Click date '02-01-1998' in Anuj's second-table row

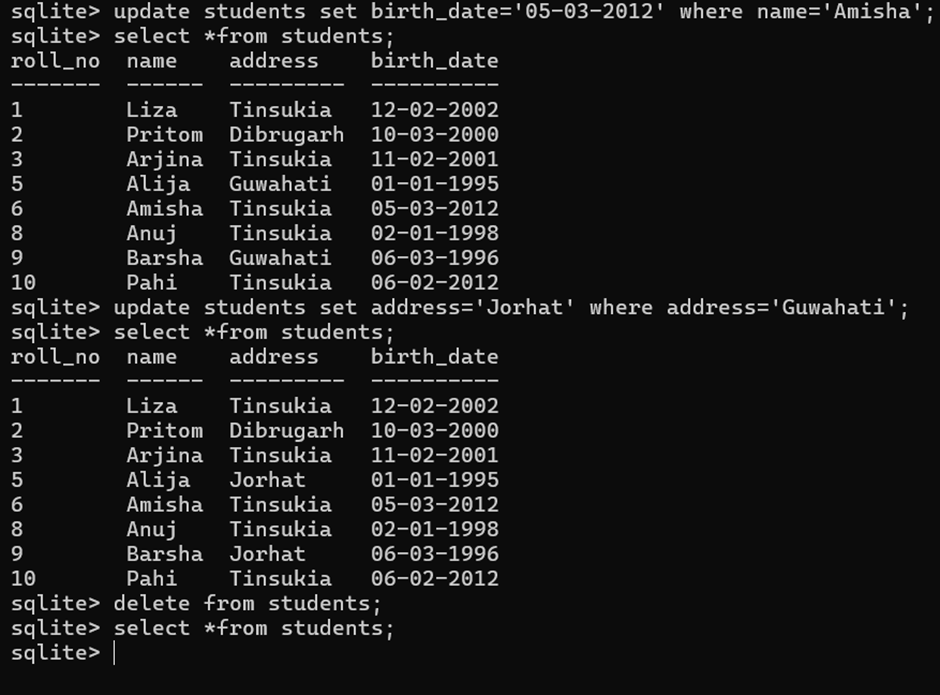(435, 529)
